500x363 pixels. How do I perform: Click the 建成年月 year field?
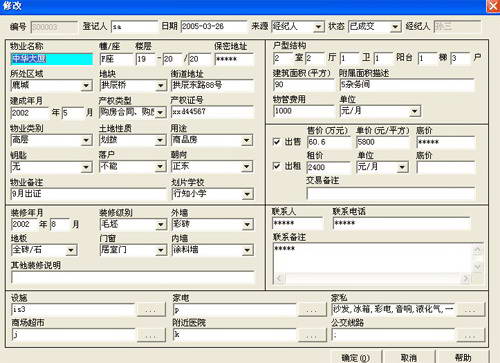(30, 113)
